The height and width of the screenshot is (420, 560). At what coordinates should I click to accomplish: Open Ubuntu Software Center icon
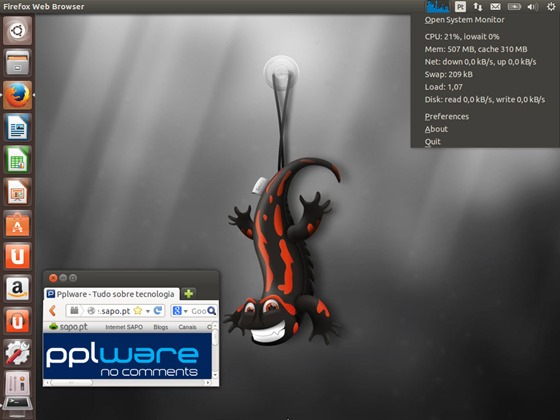pos(17,224)
